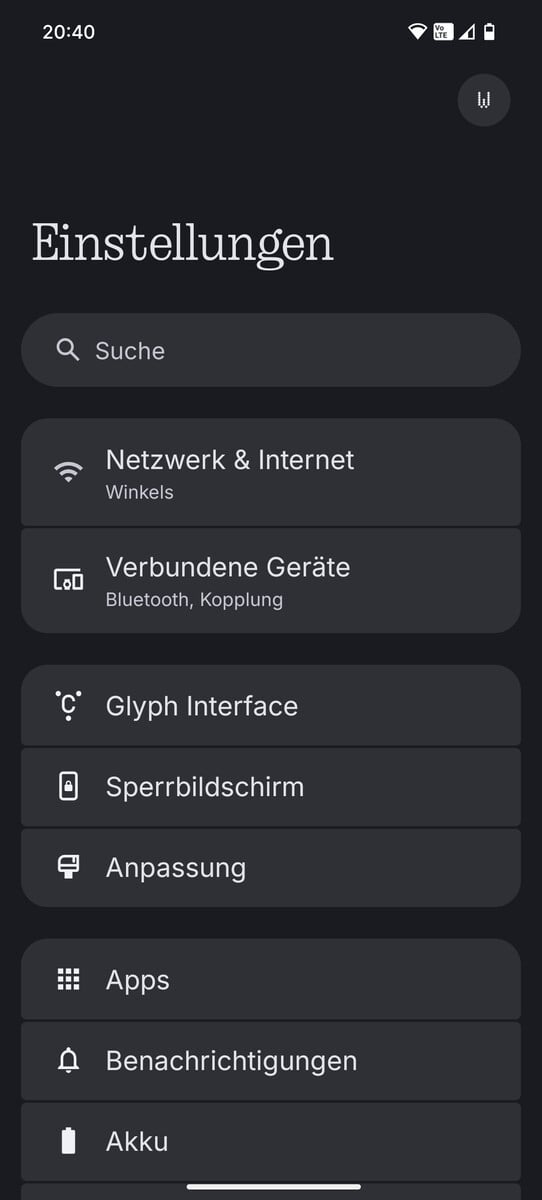Tap the devices icon beside Verbundene Geräte
Image resolution: width=542 pixels, height=1200 pixels.
click(68, 579)
